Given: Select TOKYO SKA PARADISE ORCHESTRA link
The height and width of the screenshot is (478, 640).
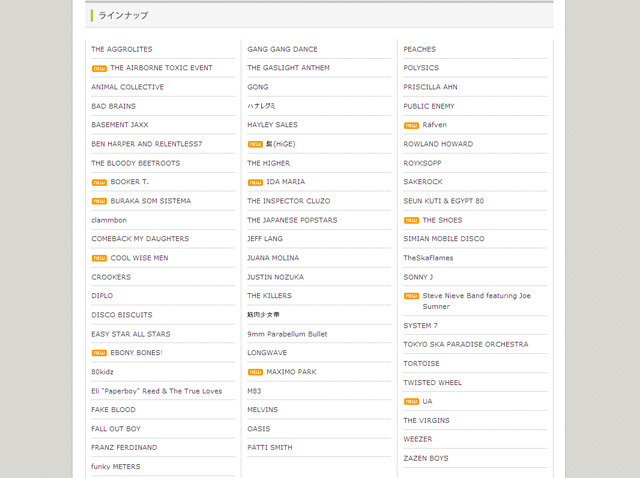Looking at the screenshot, I should pyautogui.click(x=465, y=344).
